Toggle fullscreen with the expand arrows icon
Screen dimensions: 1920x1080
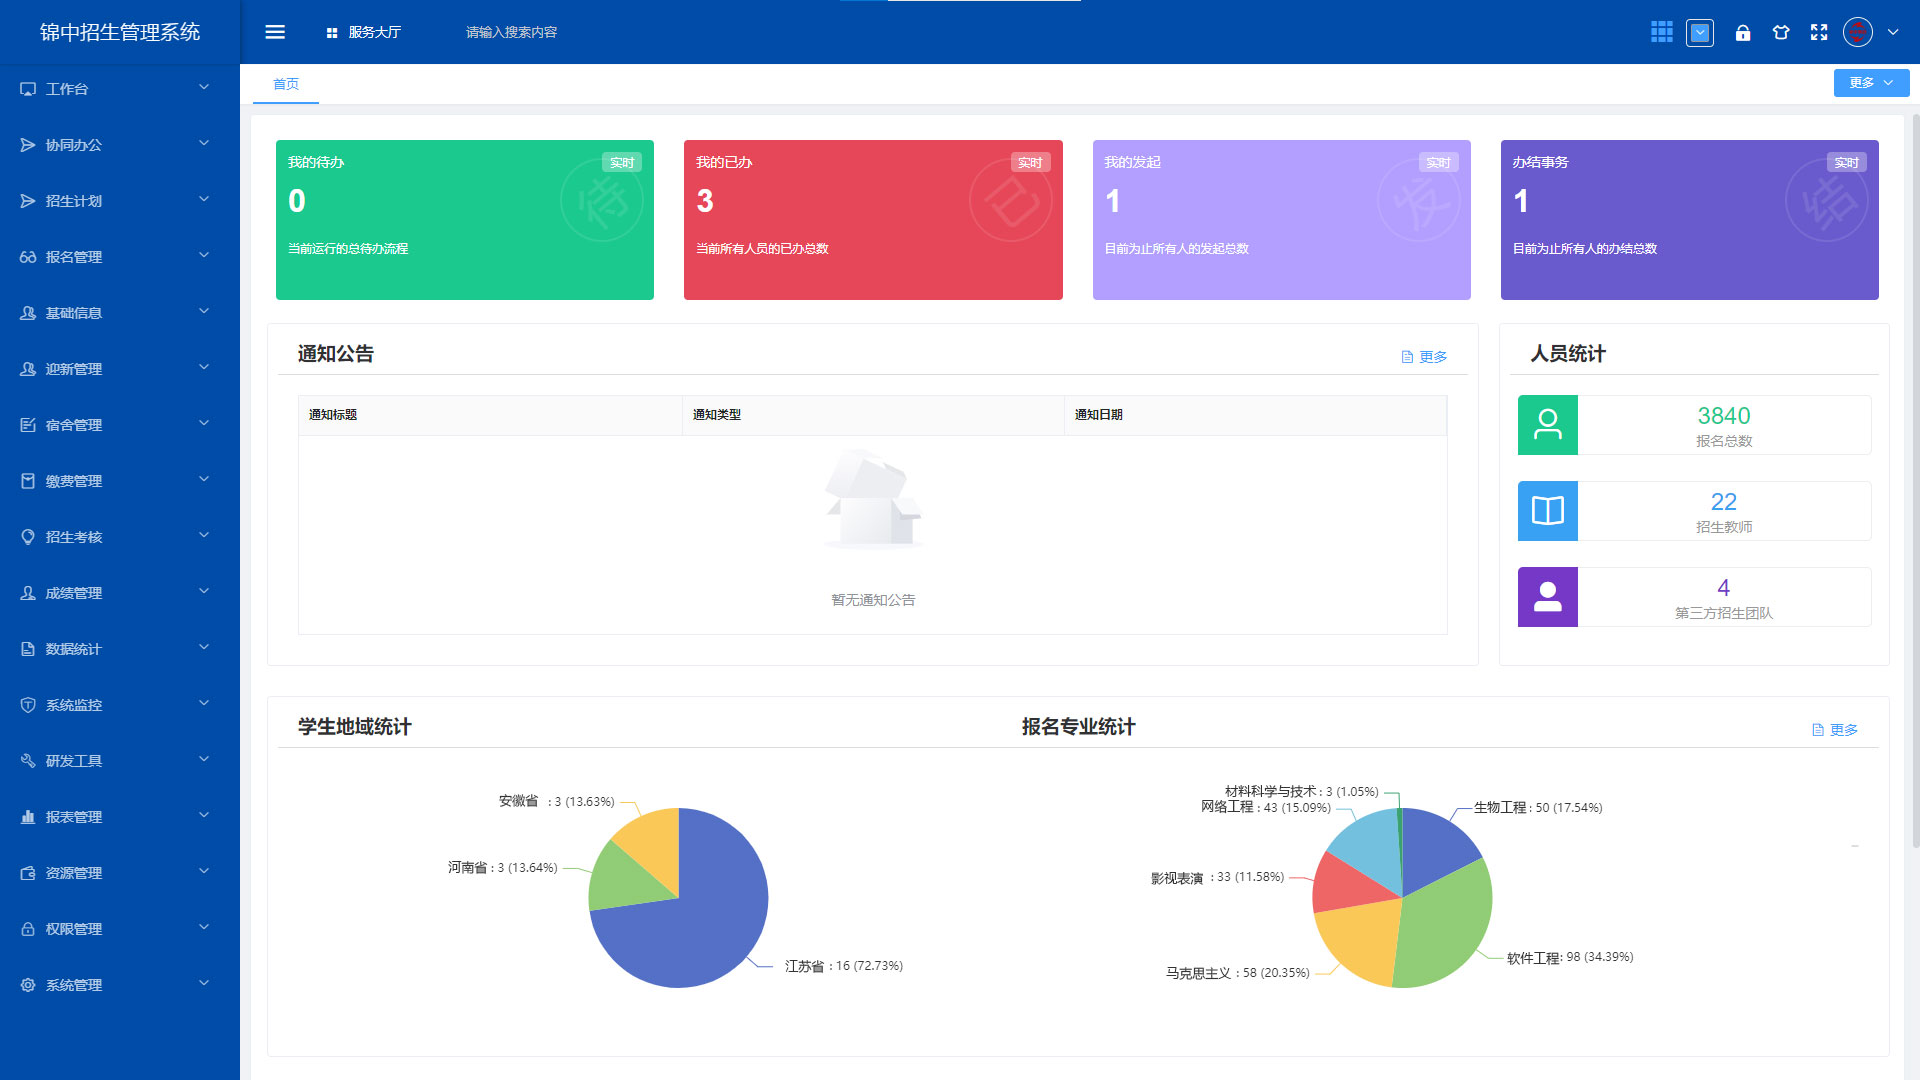(1819, 33)
